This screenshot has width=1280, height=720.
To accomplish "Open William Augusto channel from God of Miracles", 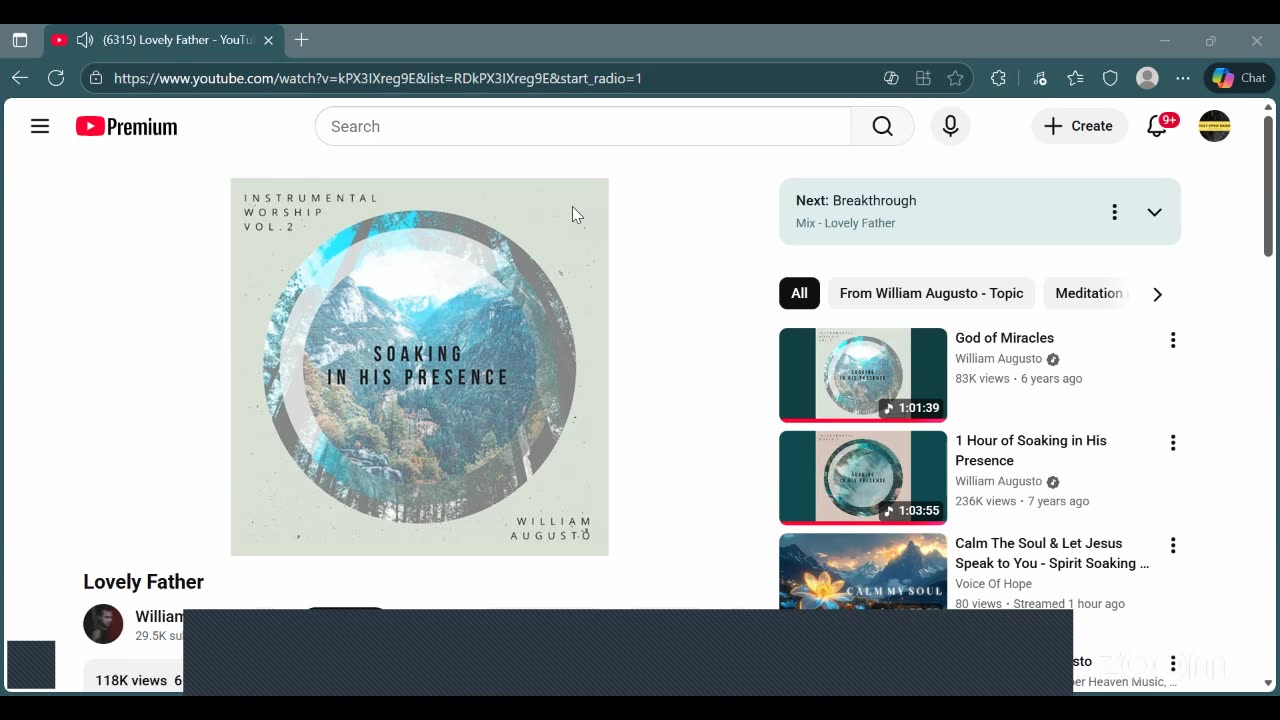I will coord(998,358).
